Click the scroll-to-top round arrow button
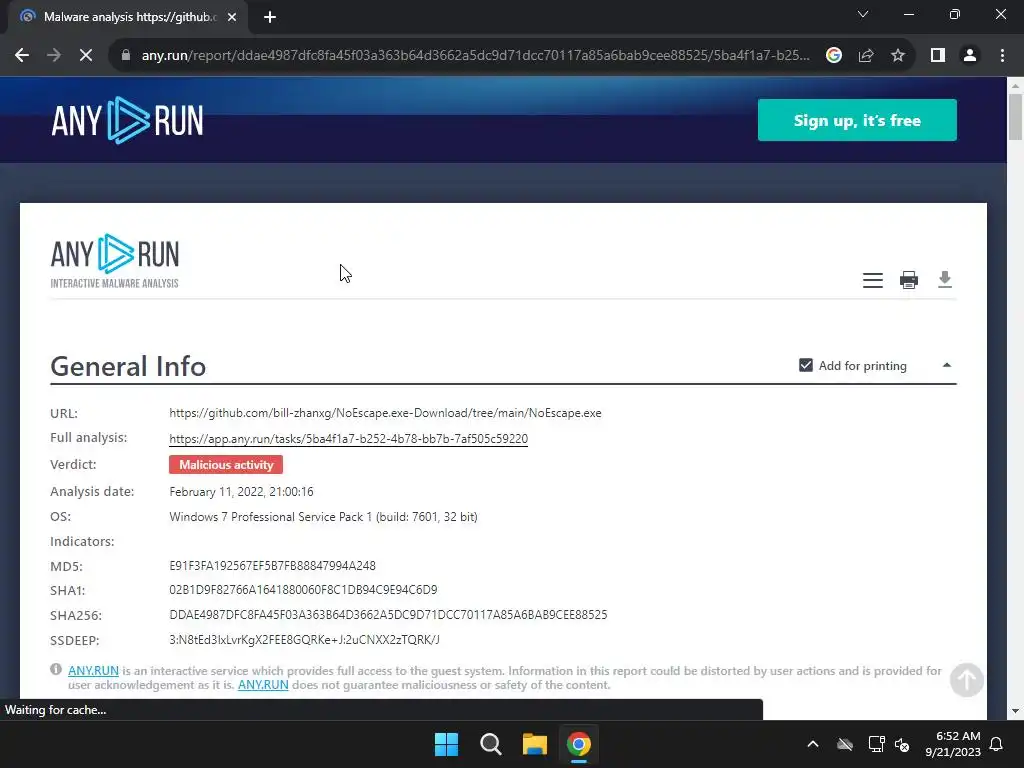1024x768 pixels. pos(966,680)
